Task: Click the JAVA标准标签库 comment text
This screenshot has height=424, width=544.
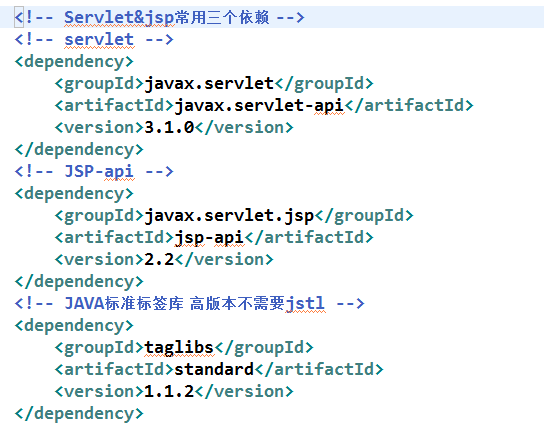Action: pyautogui.click(x=124, y=304)
